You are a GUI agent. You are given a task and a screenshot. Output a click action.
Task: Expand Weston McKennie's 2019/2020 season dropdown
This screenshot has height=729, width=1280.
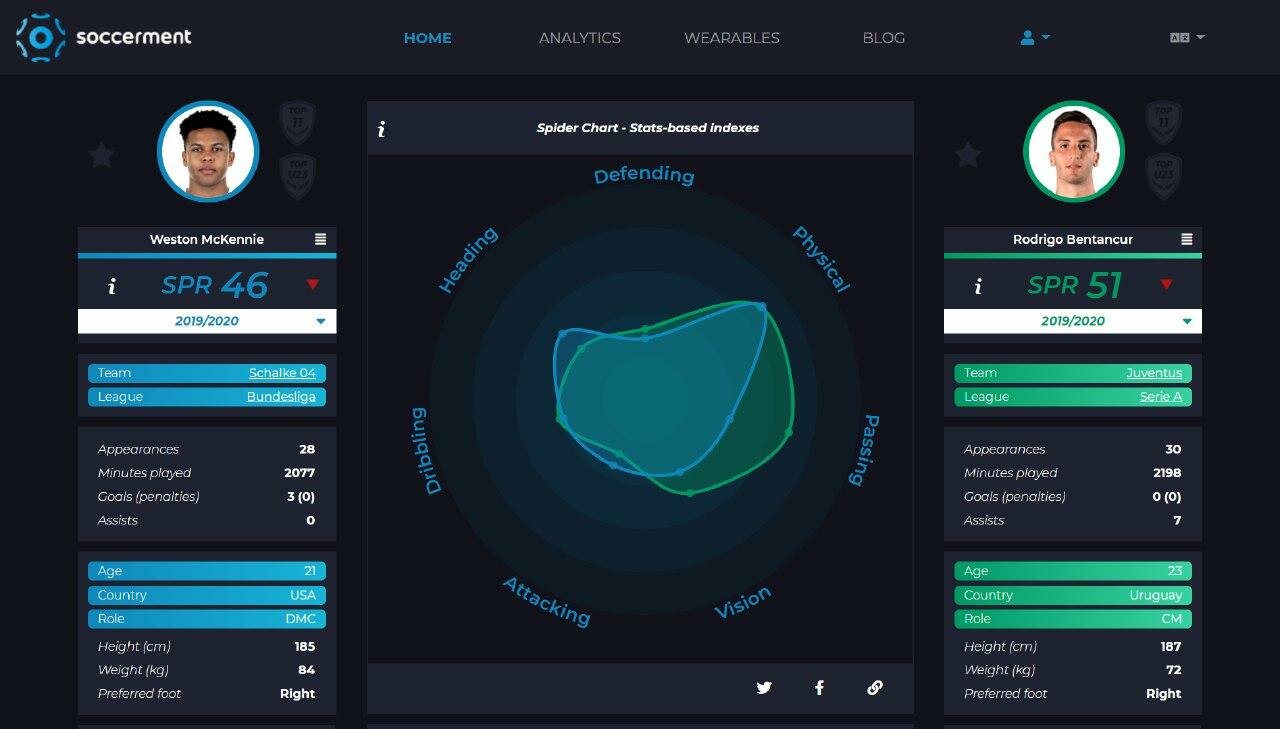click(x=207, y=321)
